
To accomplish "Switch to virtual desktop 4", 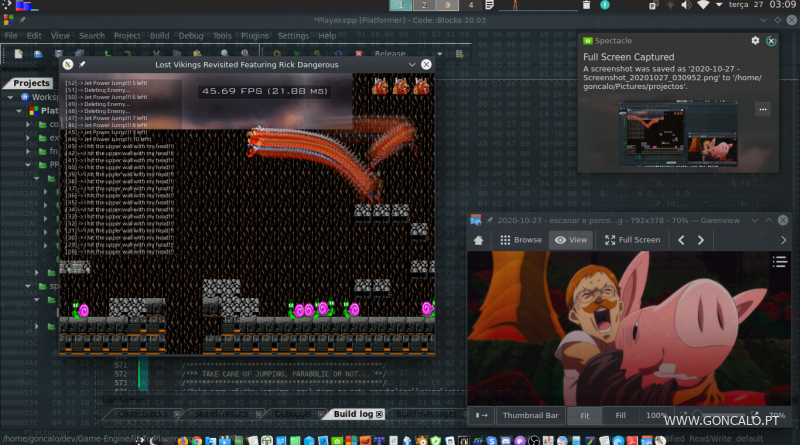I will pos(470,5).
